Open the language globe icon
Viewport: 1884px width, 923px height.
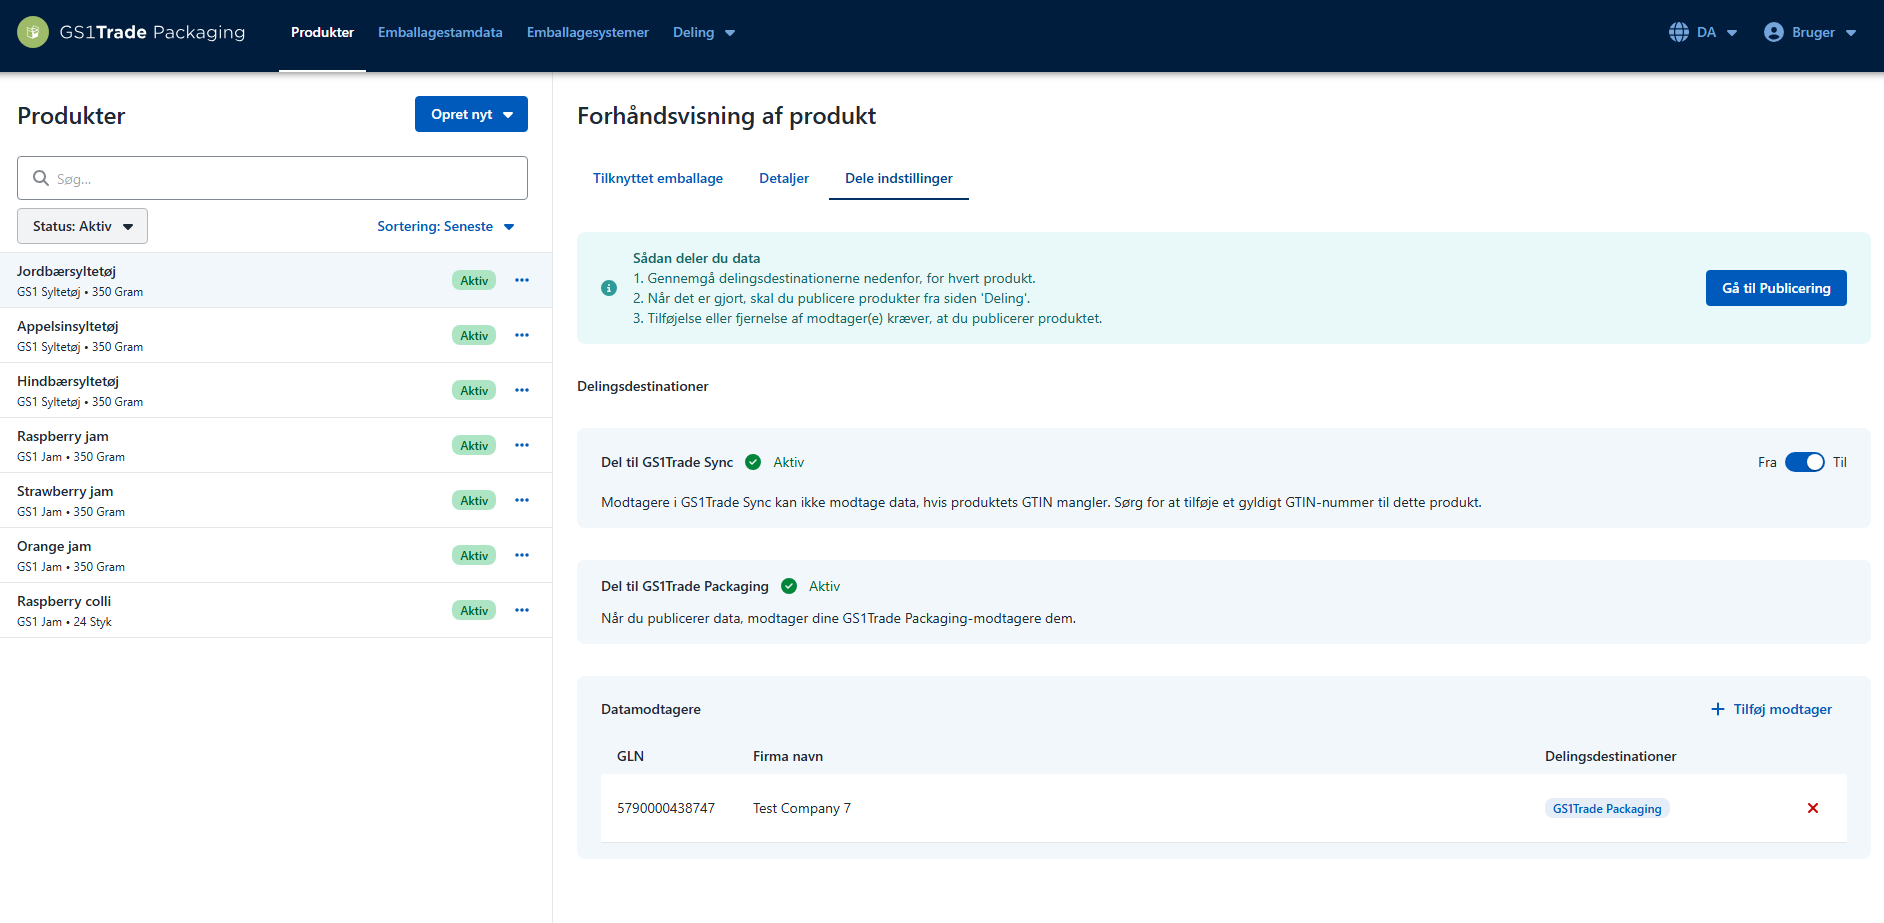(x=1679, y=32)
